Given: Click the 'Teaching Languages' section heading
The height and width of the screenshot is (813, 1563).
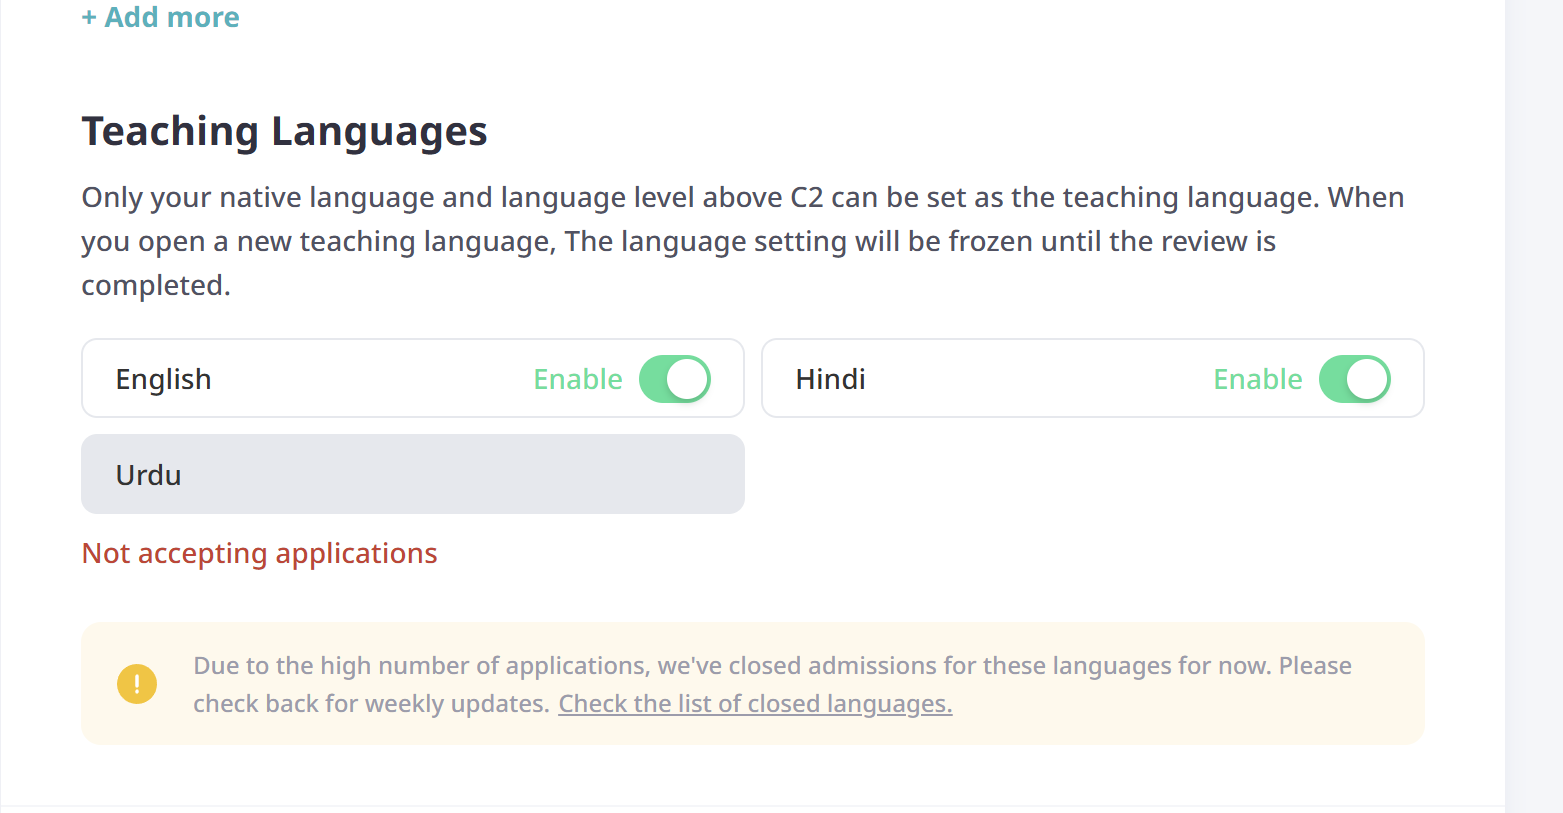Looking at the screenshot, I should click(x=284, y=131).
